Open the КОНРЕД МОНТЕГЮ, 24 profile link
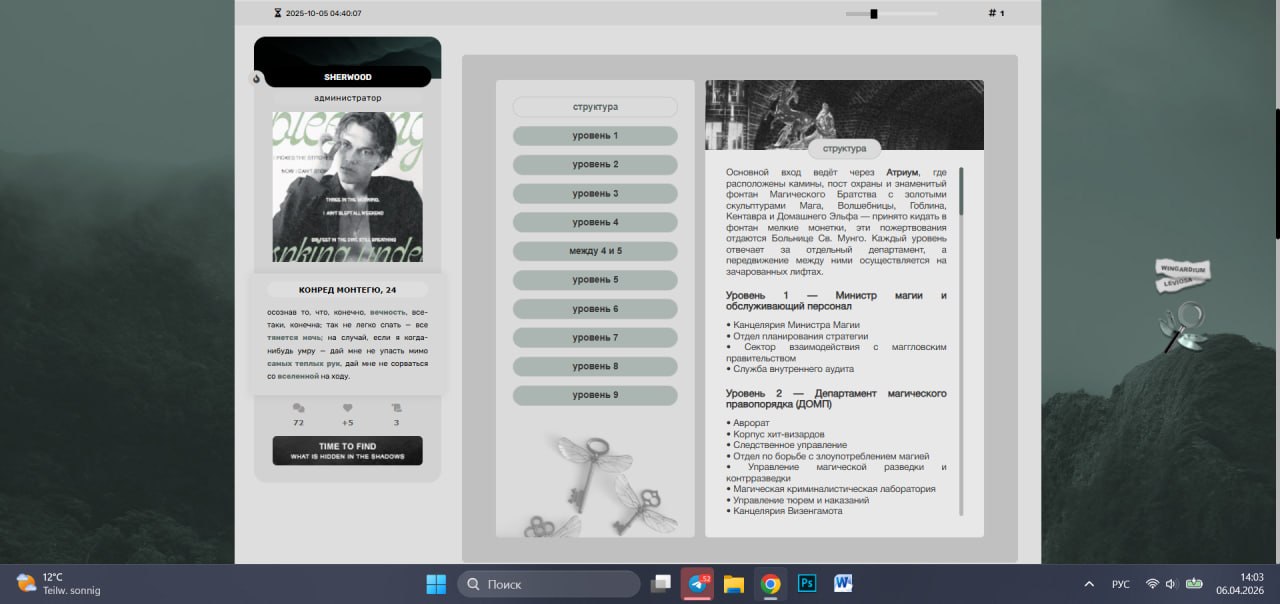 (346, 289)
